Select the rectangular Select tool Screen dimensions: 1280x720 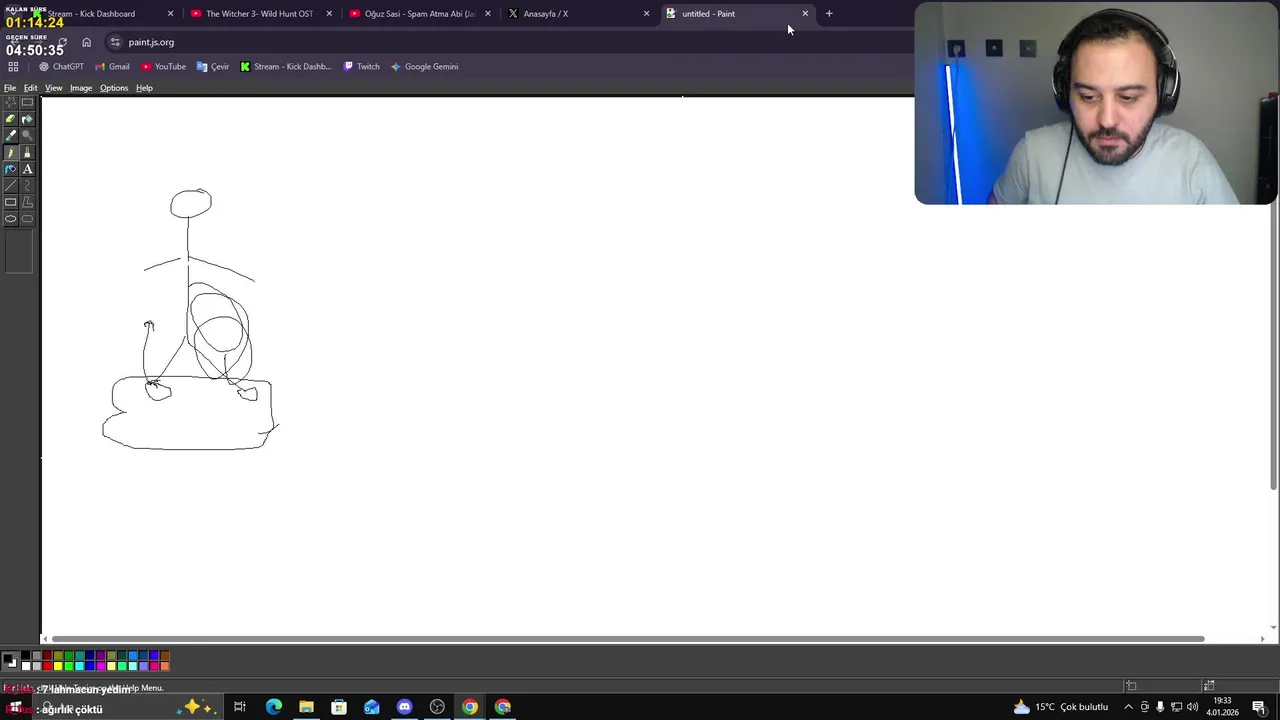(27, 102)
